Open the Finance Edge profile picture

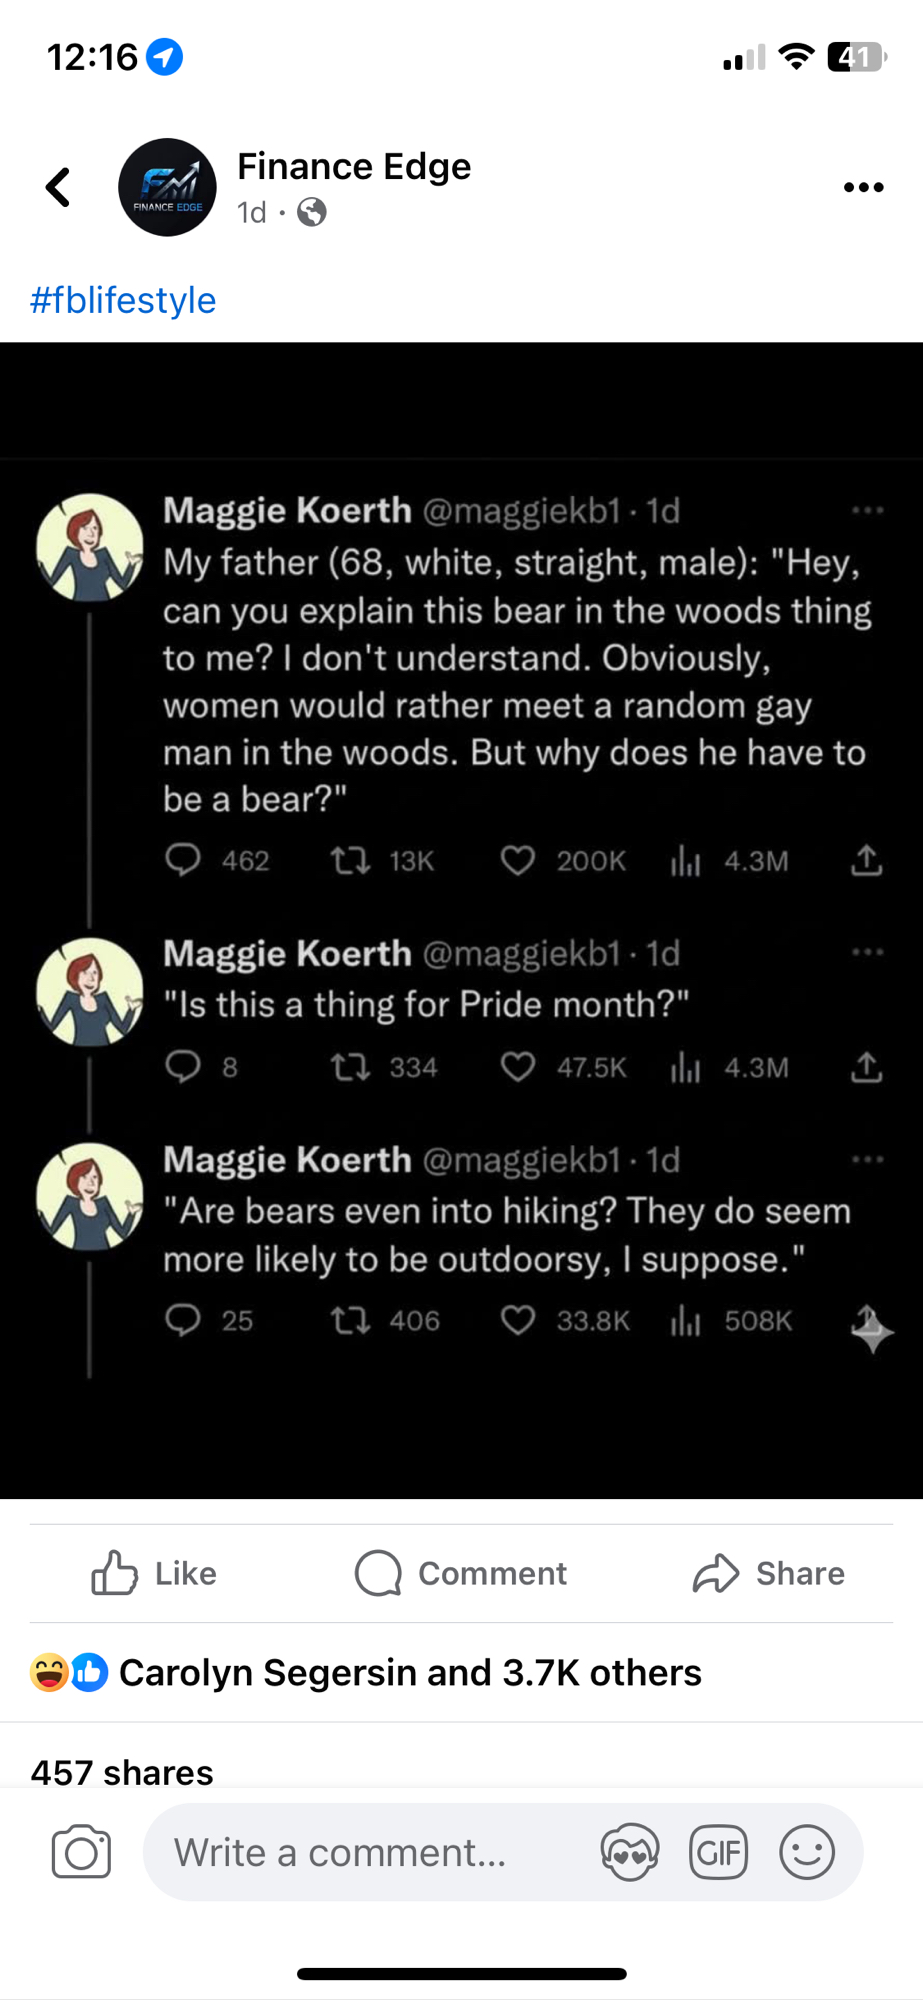point(167,187)
